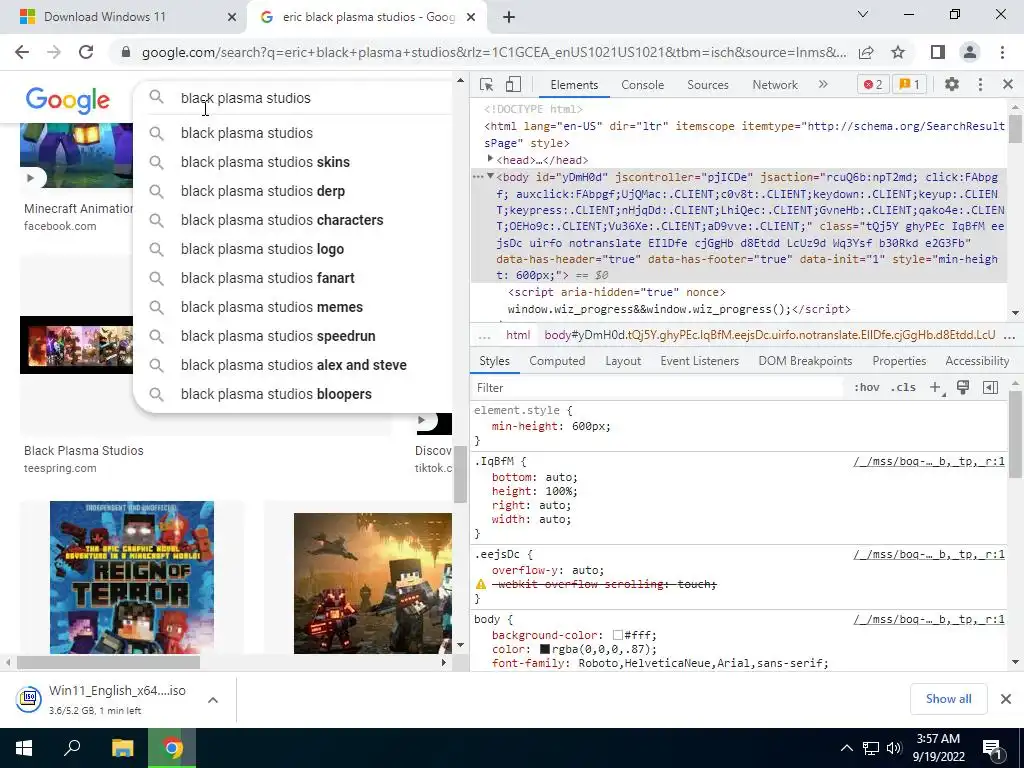The height and width of the screenshot is (768, 1024).
Task: Open Chrome's three-dot menu
Action: [x=1002, y=52]
